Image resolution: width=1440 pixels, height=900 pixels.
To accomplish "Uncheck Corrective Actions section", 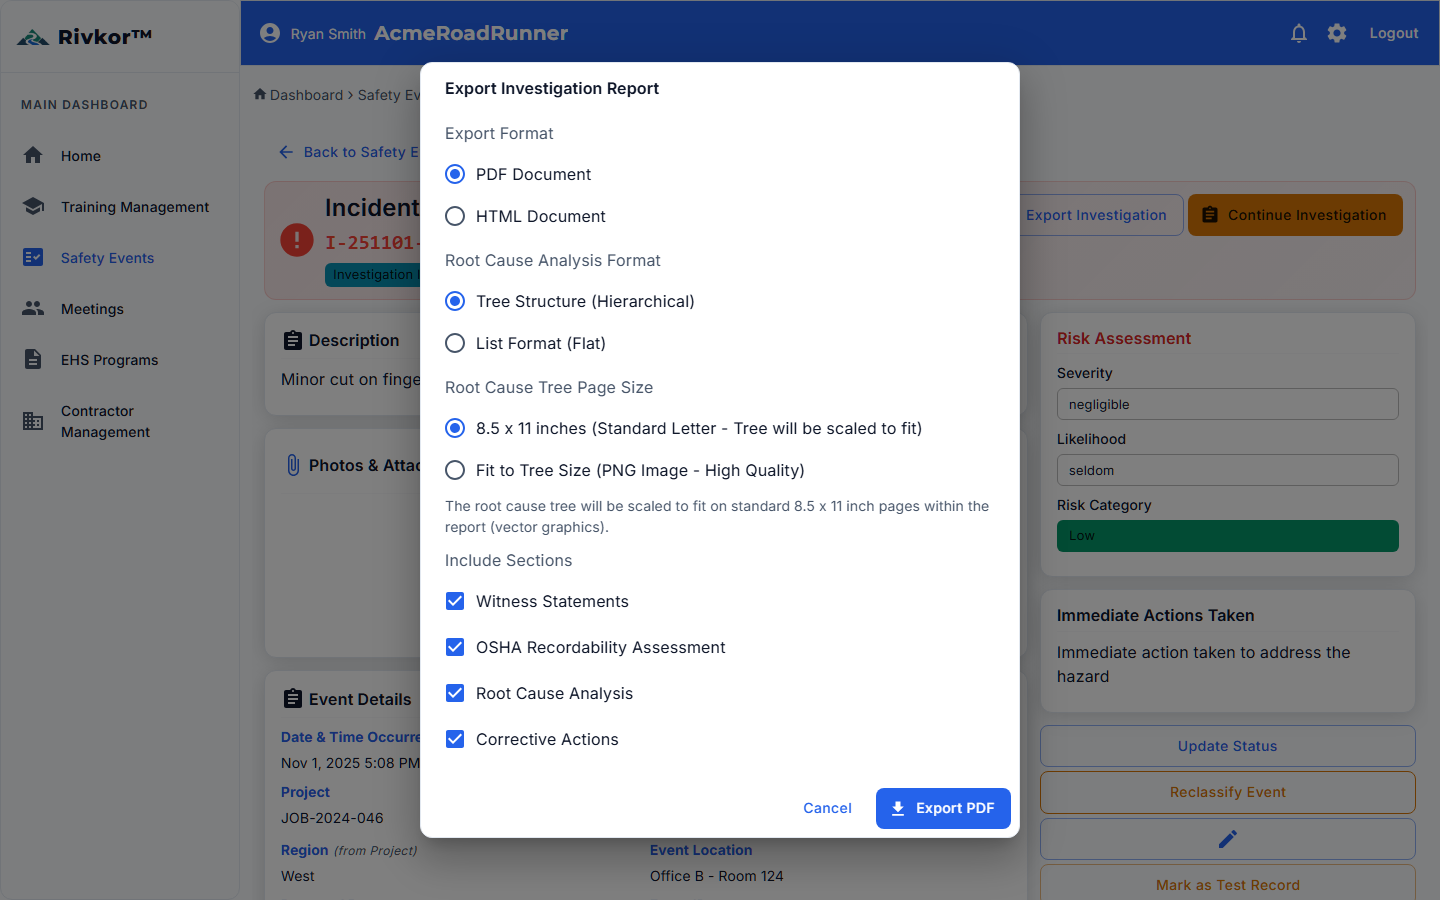I will [x=455, y=739].
